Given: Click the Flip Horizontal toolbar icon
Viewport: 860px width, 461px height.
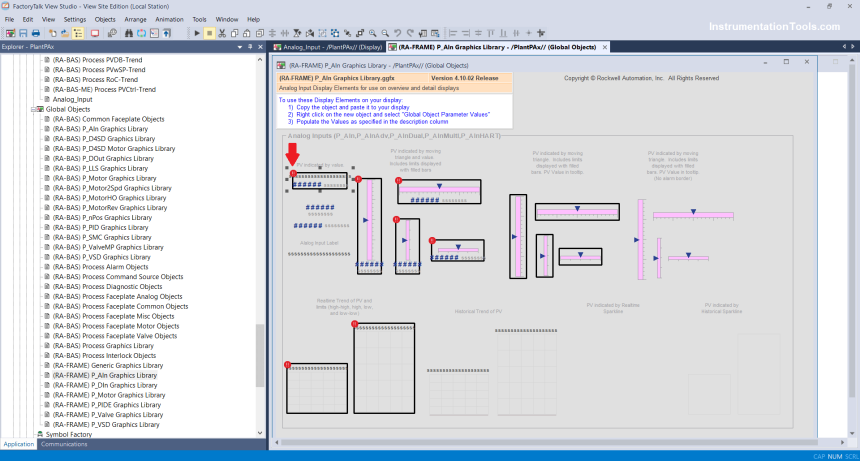Looking at the screenshot, I should tap(310, 33).
